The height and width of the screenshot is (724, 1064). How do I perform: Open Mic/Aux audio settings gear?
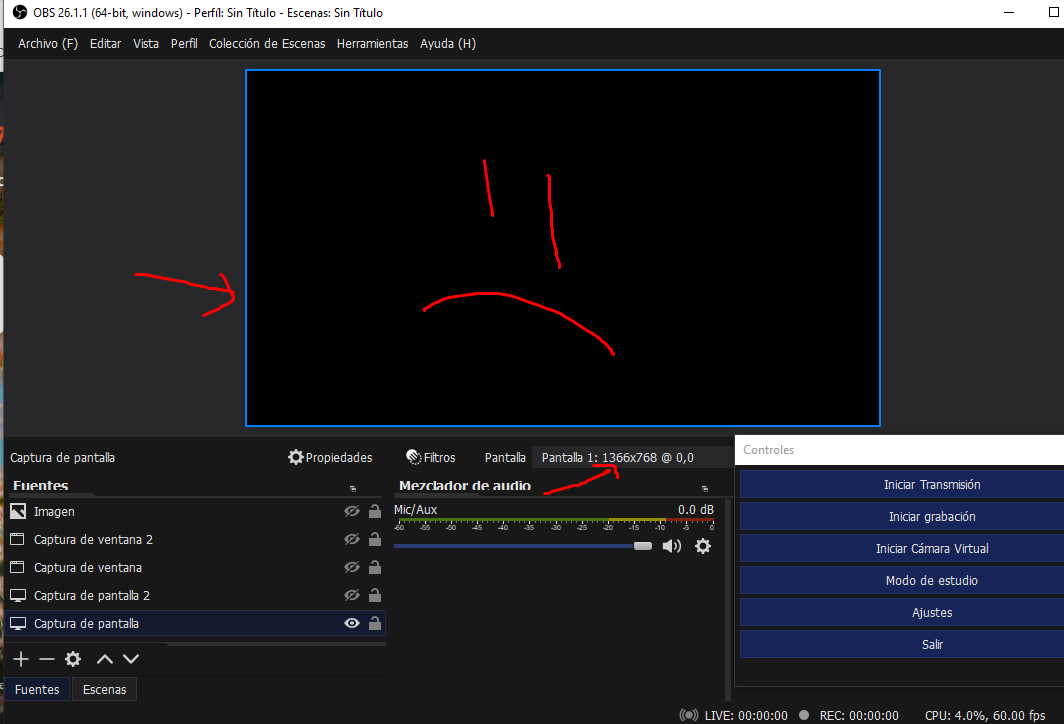[x=703, y=546]
